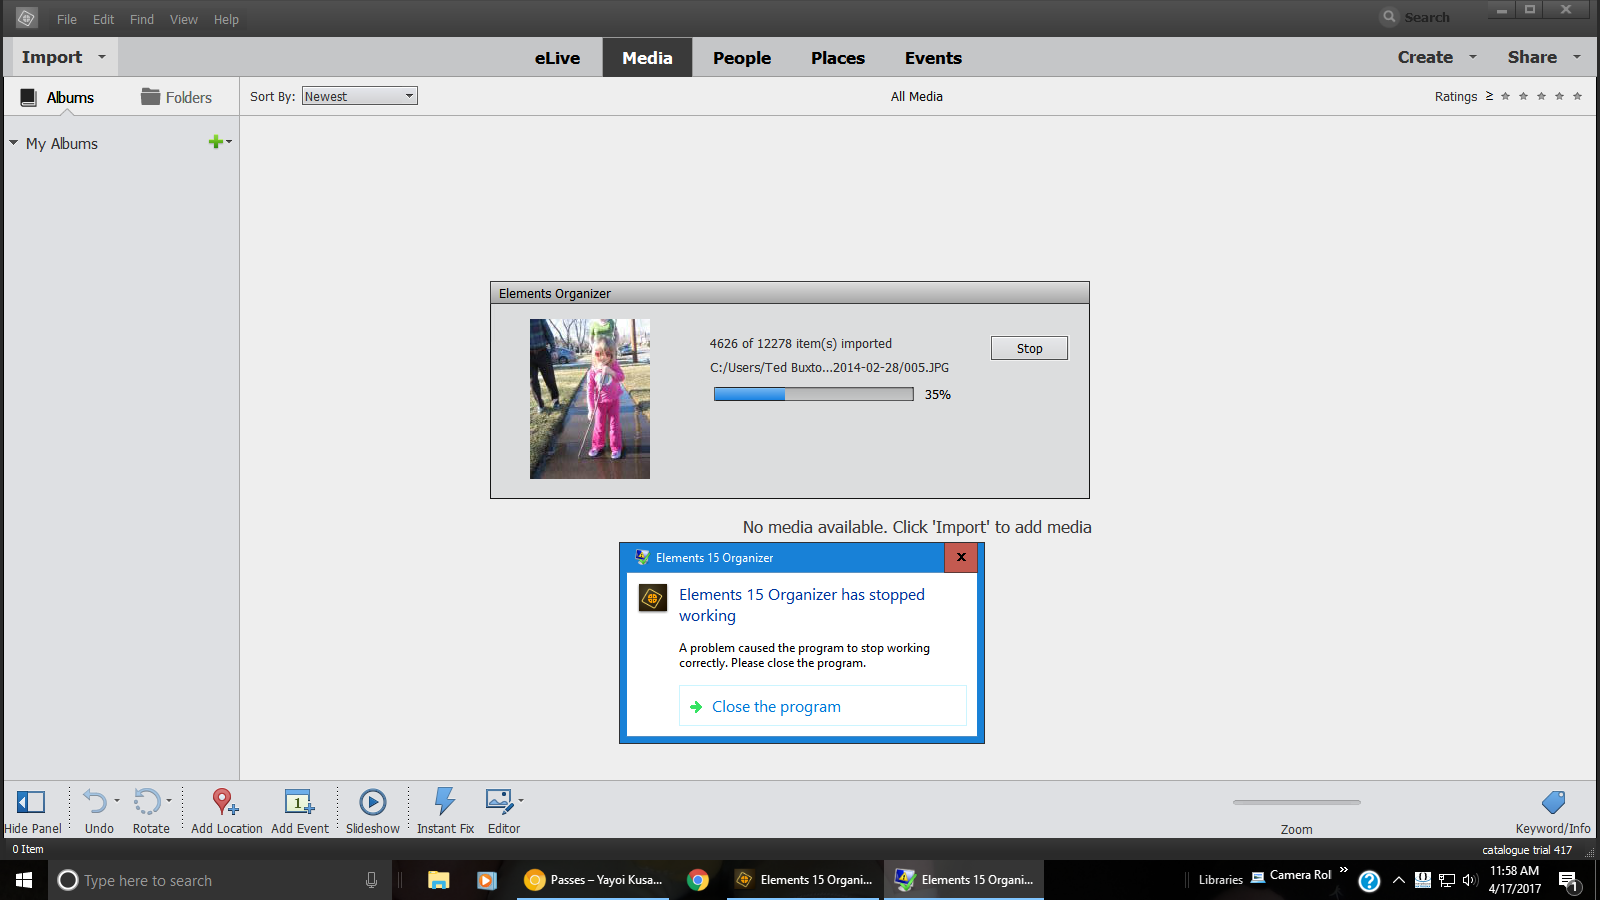Open the media player taskbar icon
The height and width of the screenshot is (900, 1600).
click(x=486, y=880)
